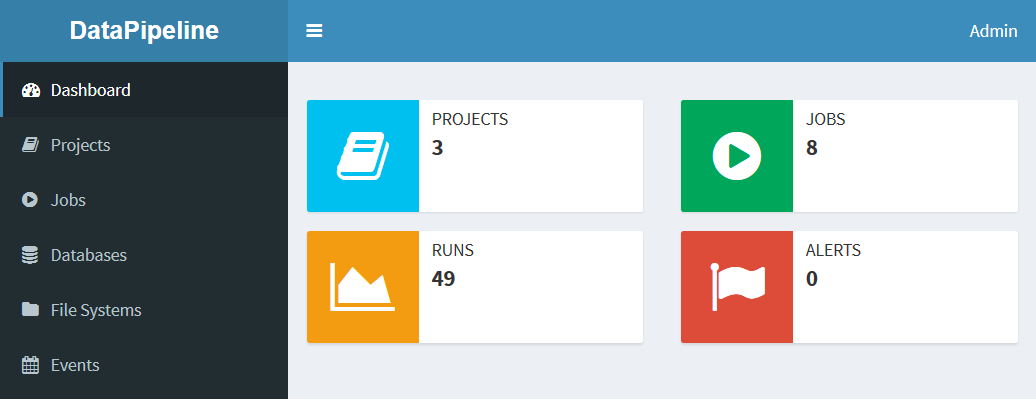Click the Databases stack icon in the sidebar

pos(30,255)
